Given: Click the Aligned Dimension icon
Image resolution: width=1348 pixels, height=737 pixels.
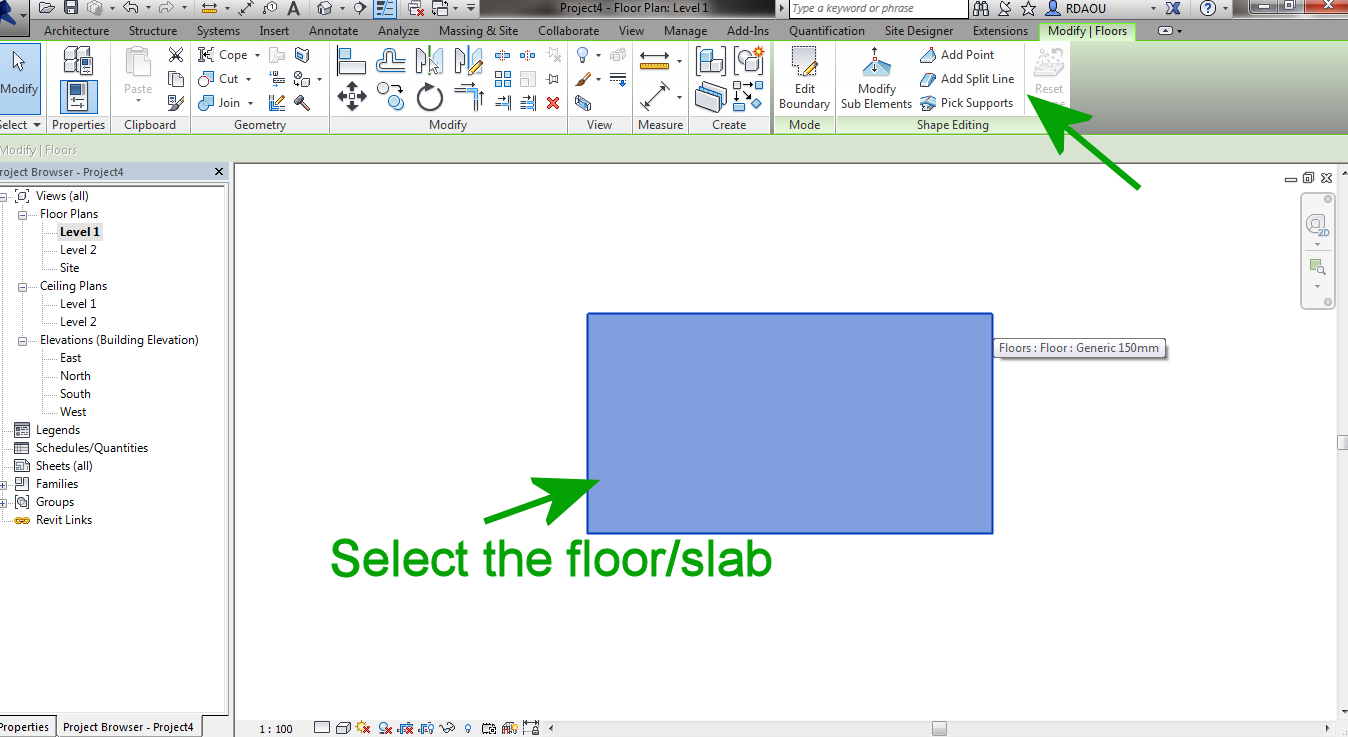Looking at the screenshot, I should [654, 98].
